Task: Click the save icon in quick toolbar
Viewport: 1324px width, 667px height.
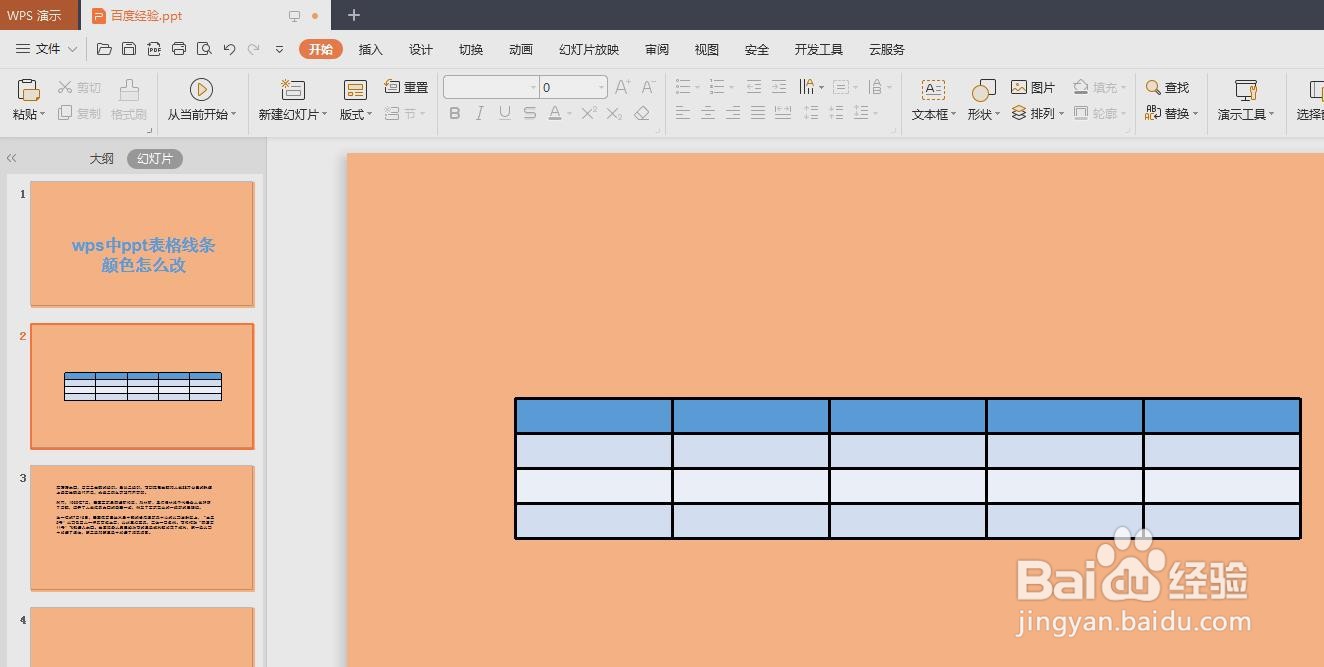Action: [129, 49]
